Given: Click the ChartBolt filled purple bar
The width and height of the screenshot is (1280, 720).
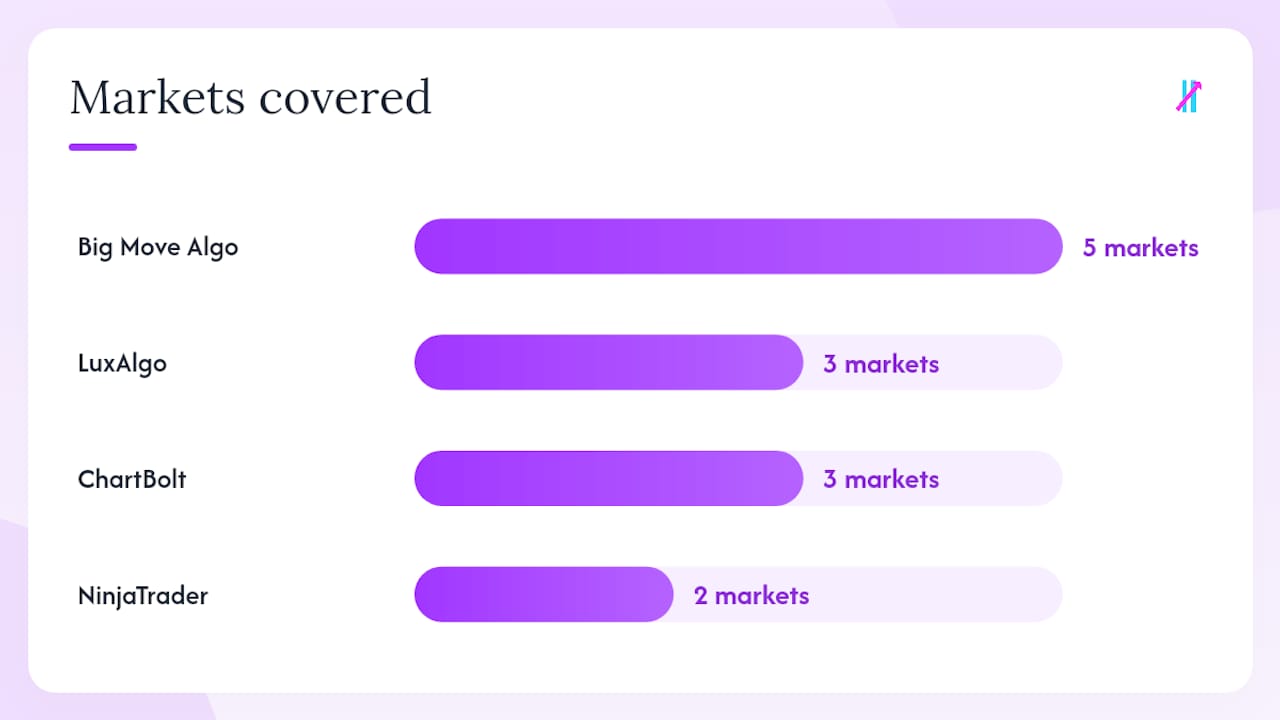Looking at the screenshot, I should (608, 478).
